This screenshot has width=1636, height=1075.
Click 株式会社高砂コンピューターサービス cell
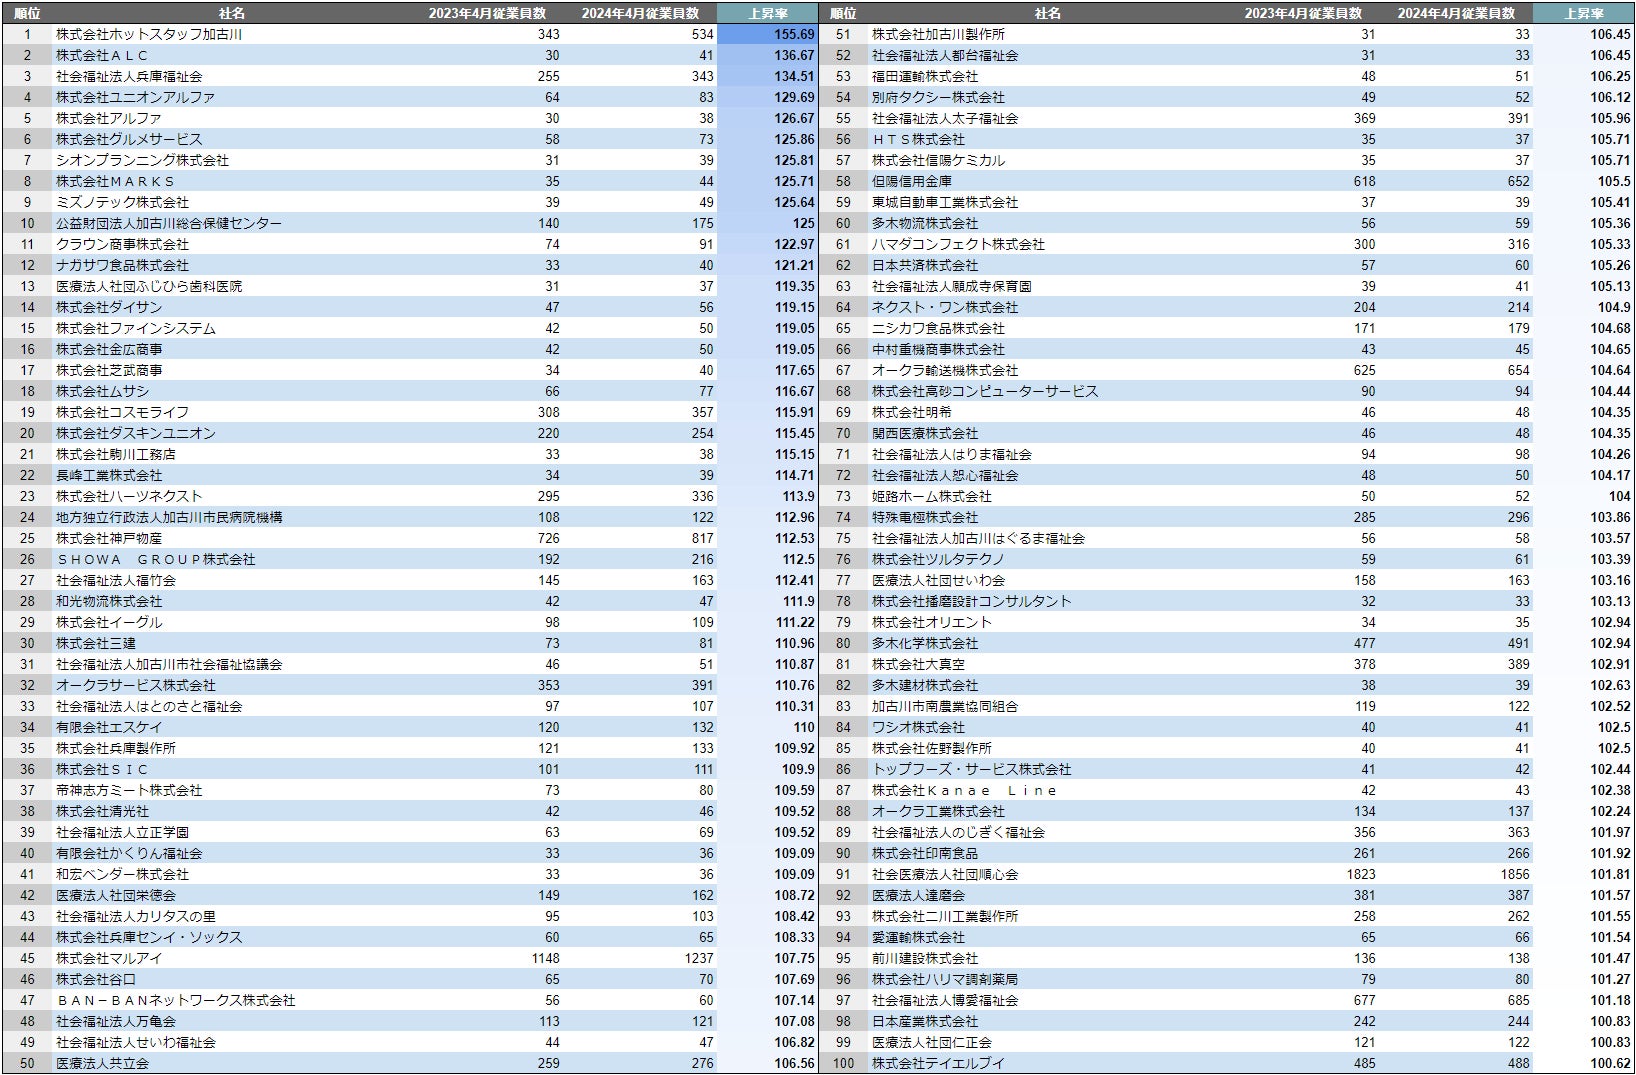985,391
